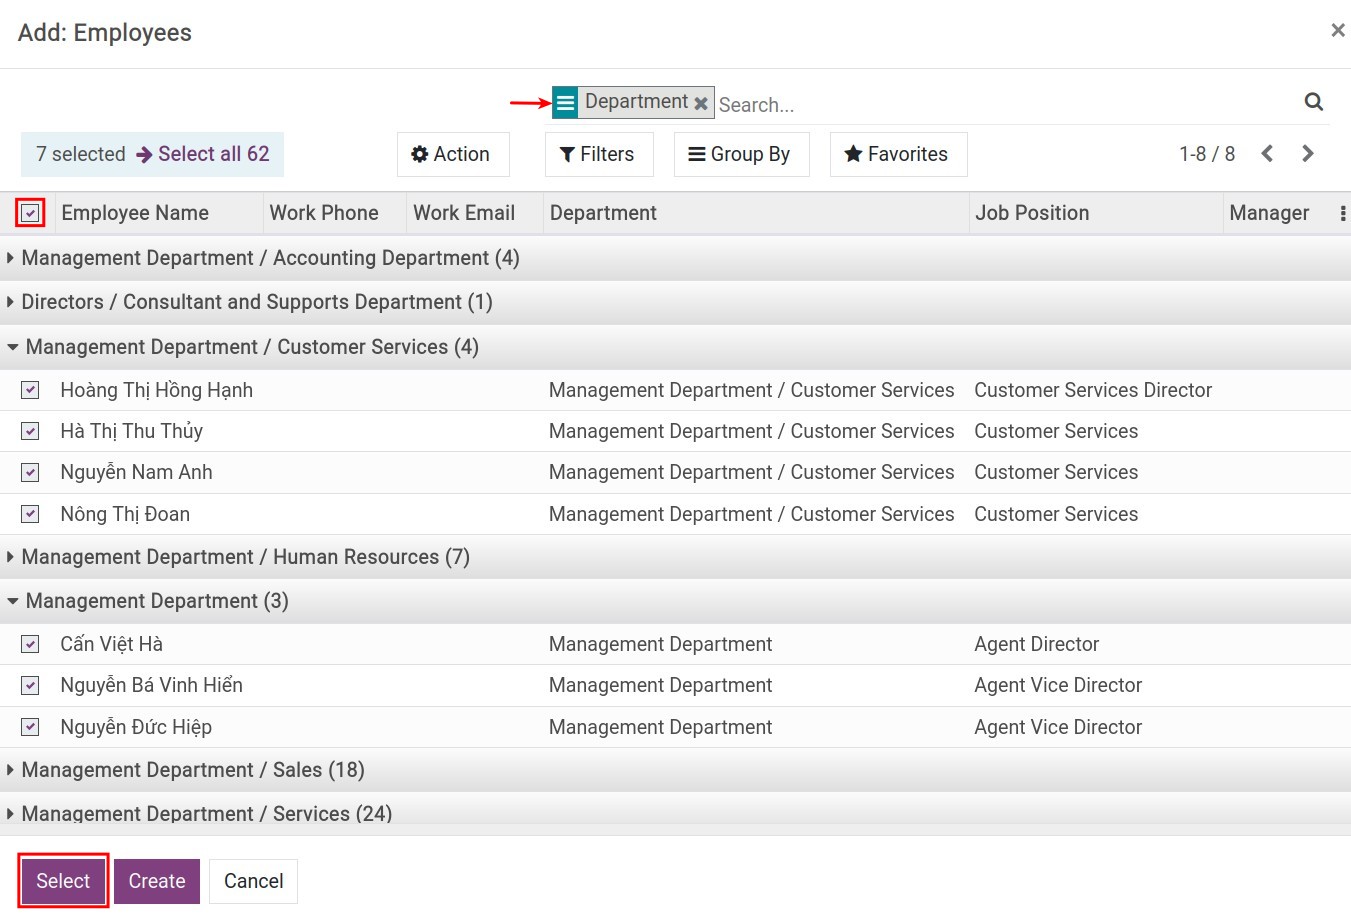
Task: Go to next page of records
Action: [x=1307, y=154]
